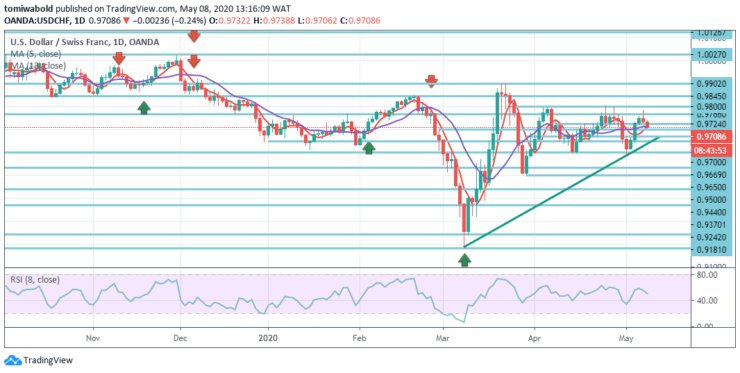This screenshot has width=740, height=373.
Task: Click the 0.97000 price level label
Action: coord(712,162)
